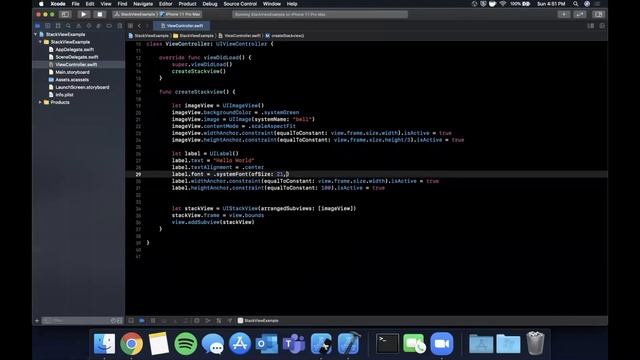Click Simulate Location arrow in debug bar
Viewport: 640px width, 360px height.
click(230, 321)
